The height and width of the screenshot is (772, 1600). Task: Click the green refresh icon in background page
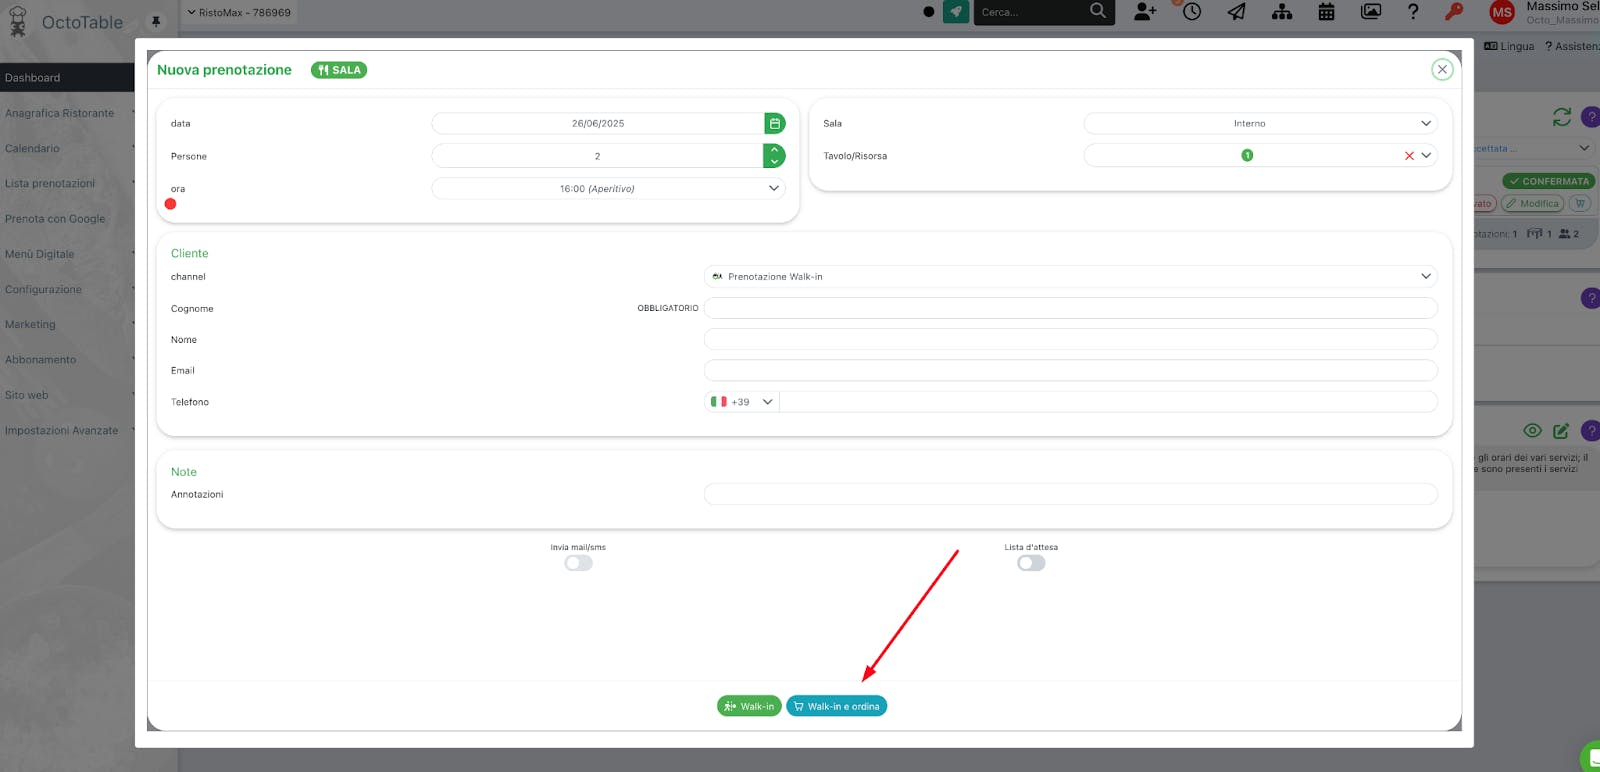click(1562, 117)
